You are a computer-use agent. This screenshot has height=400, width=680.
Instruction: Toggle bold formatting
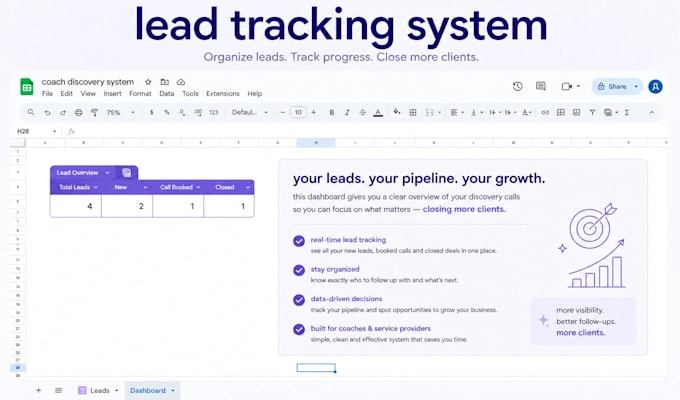coord(332,112)
